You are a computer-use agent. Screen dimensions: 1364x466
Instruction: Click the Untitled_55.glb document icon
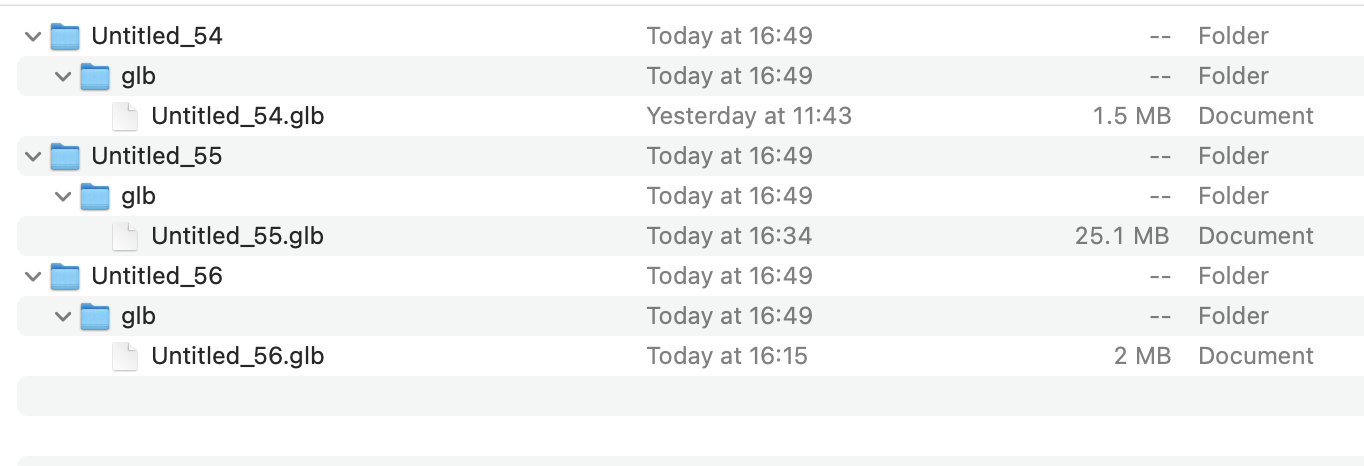[125, 237]
